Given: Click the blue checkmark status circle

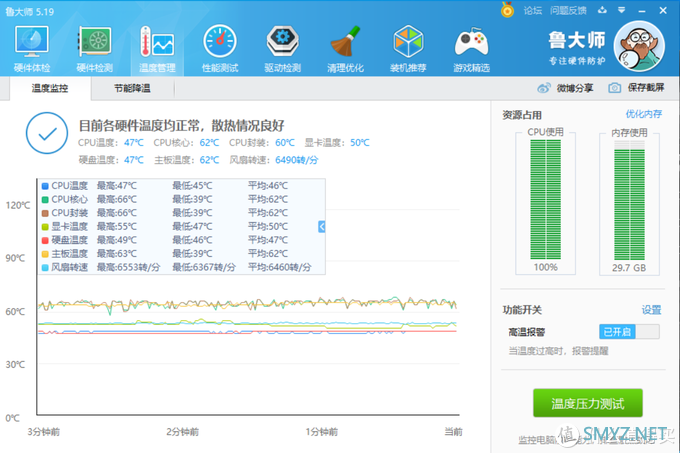Looking at the screenshot, I should point(47,133).
